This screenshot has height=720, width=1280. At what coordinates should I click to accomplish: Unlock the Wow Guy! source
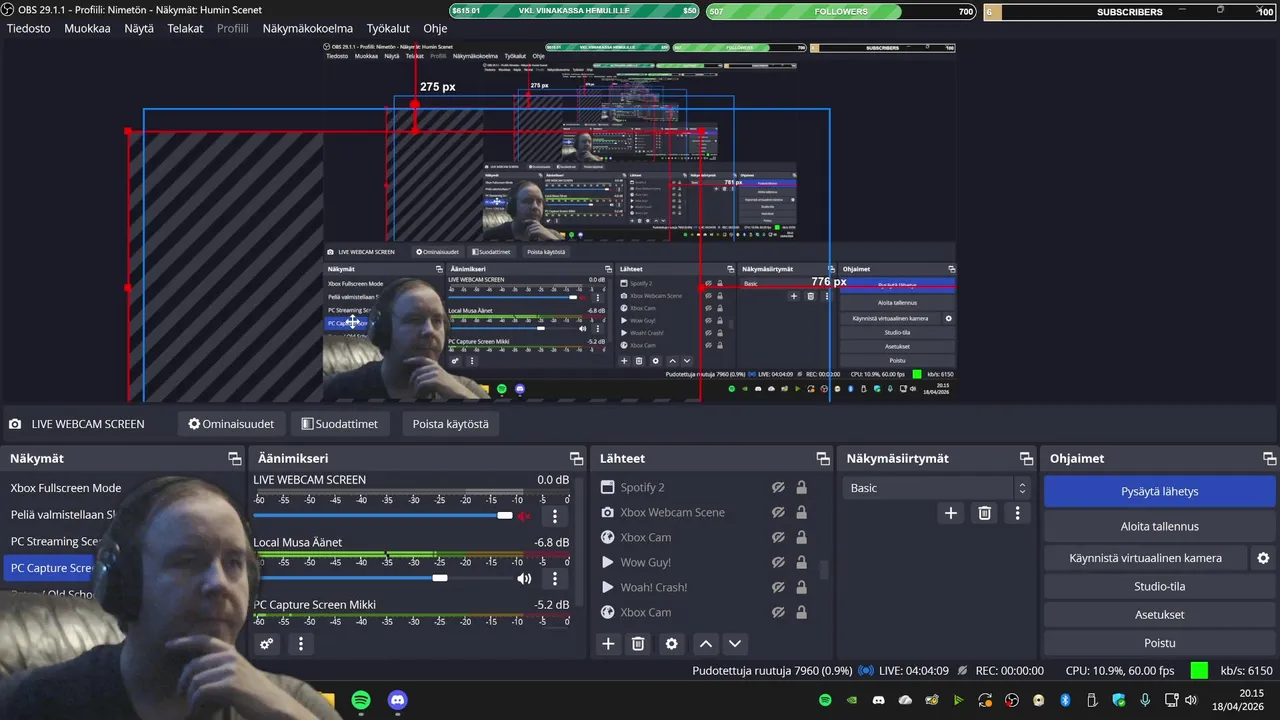click(801, 562)
